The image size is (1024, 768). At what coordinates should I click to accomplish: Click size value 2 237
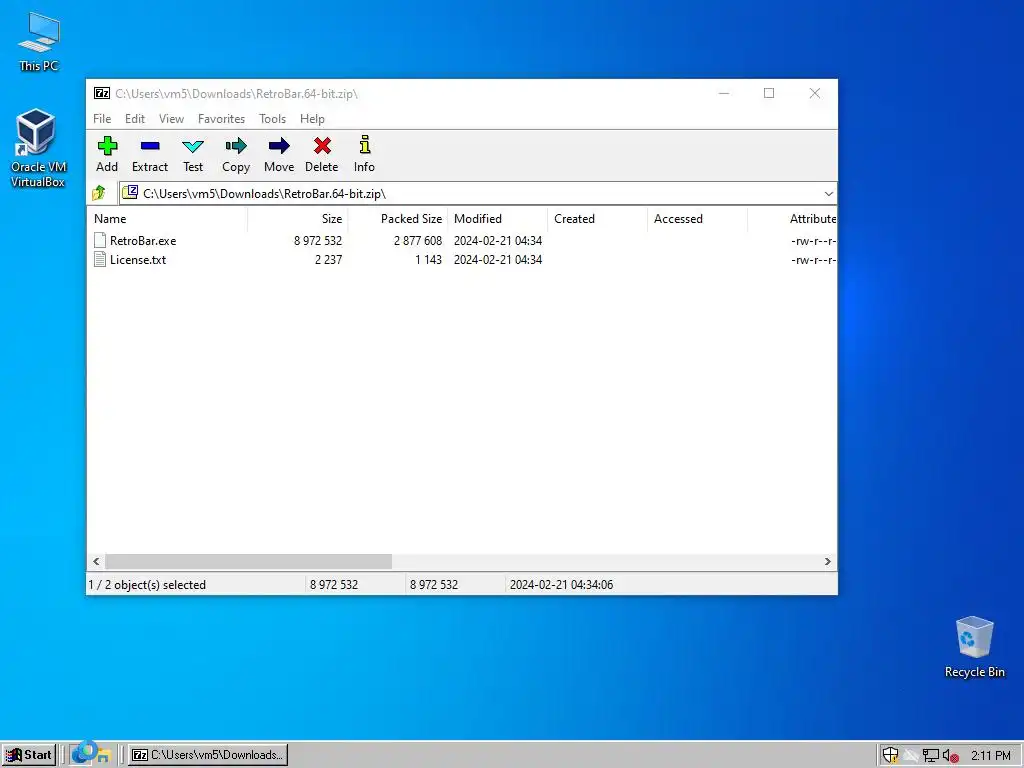point(328,260)
